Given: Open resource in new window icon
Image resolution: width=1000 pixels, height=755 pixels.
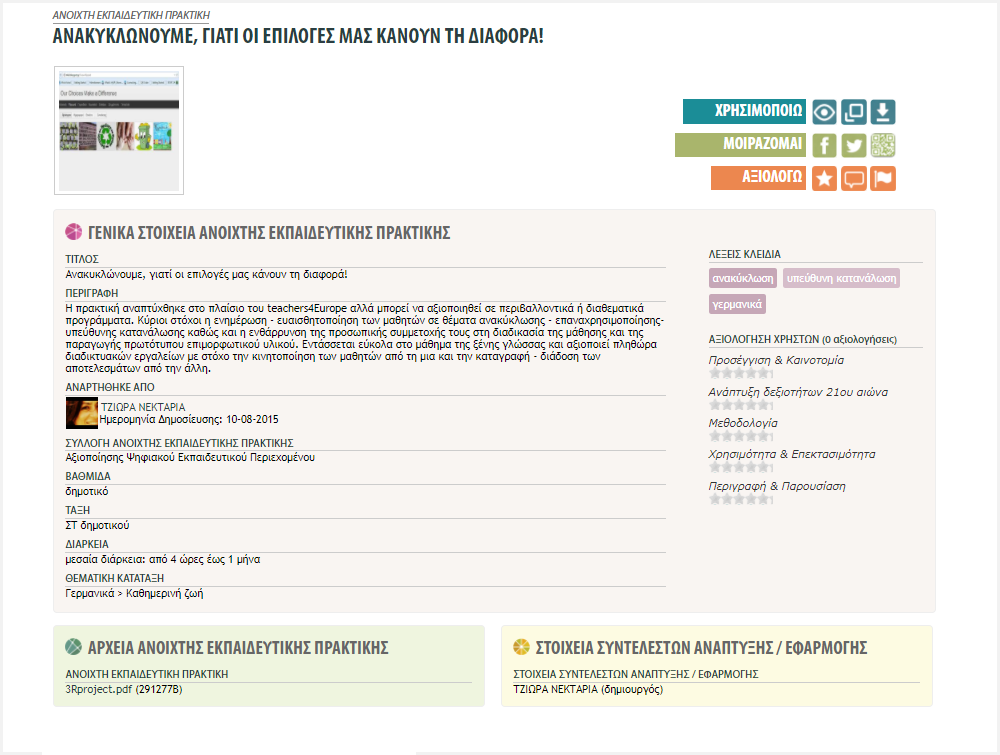Looking at the screenshot, I should [854, 112].
